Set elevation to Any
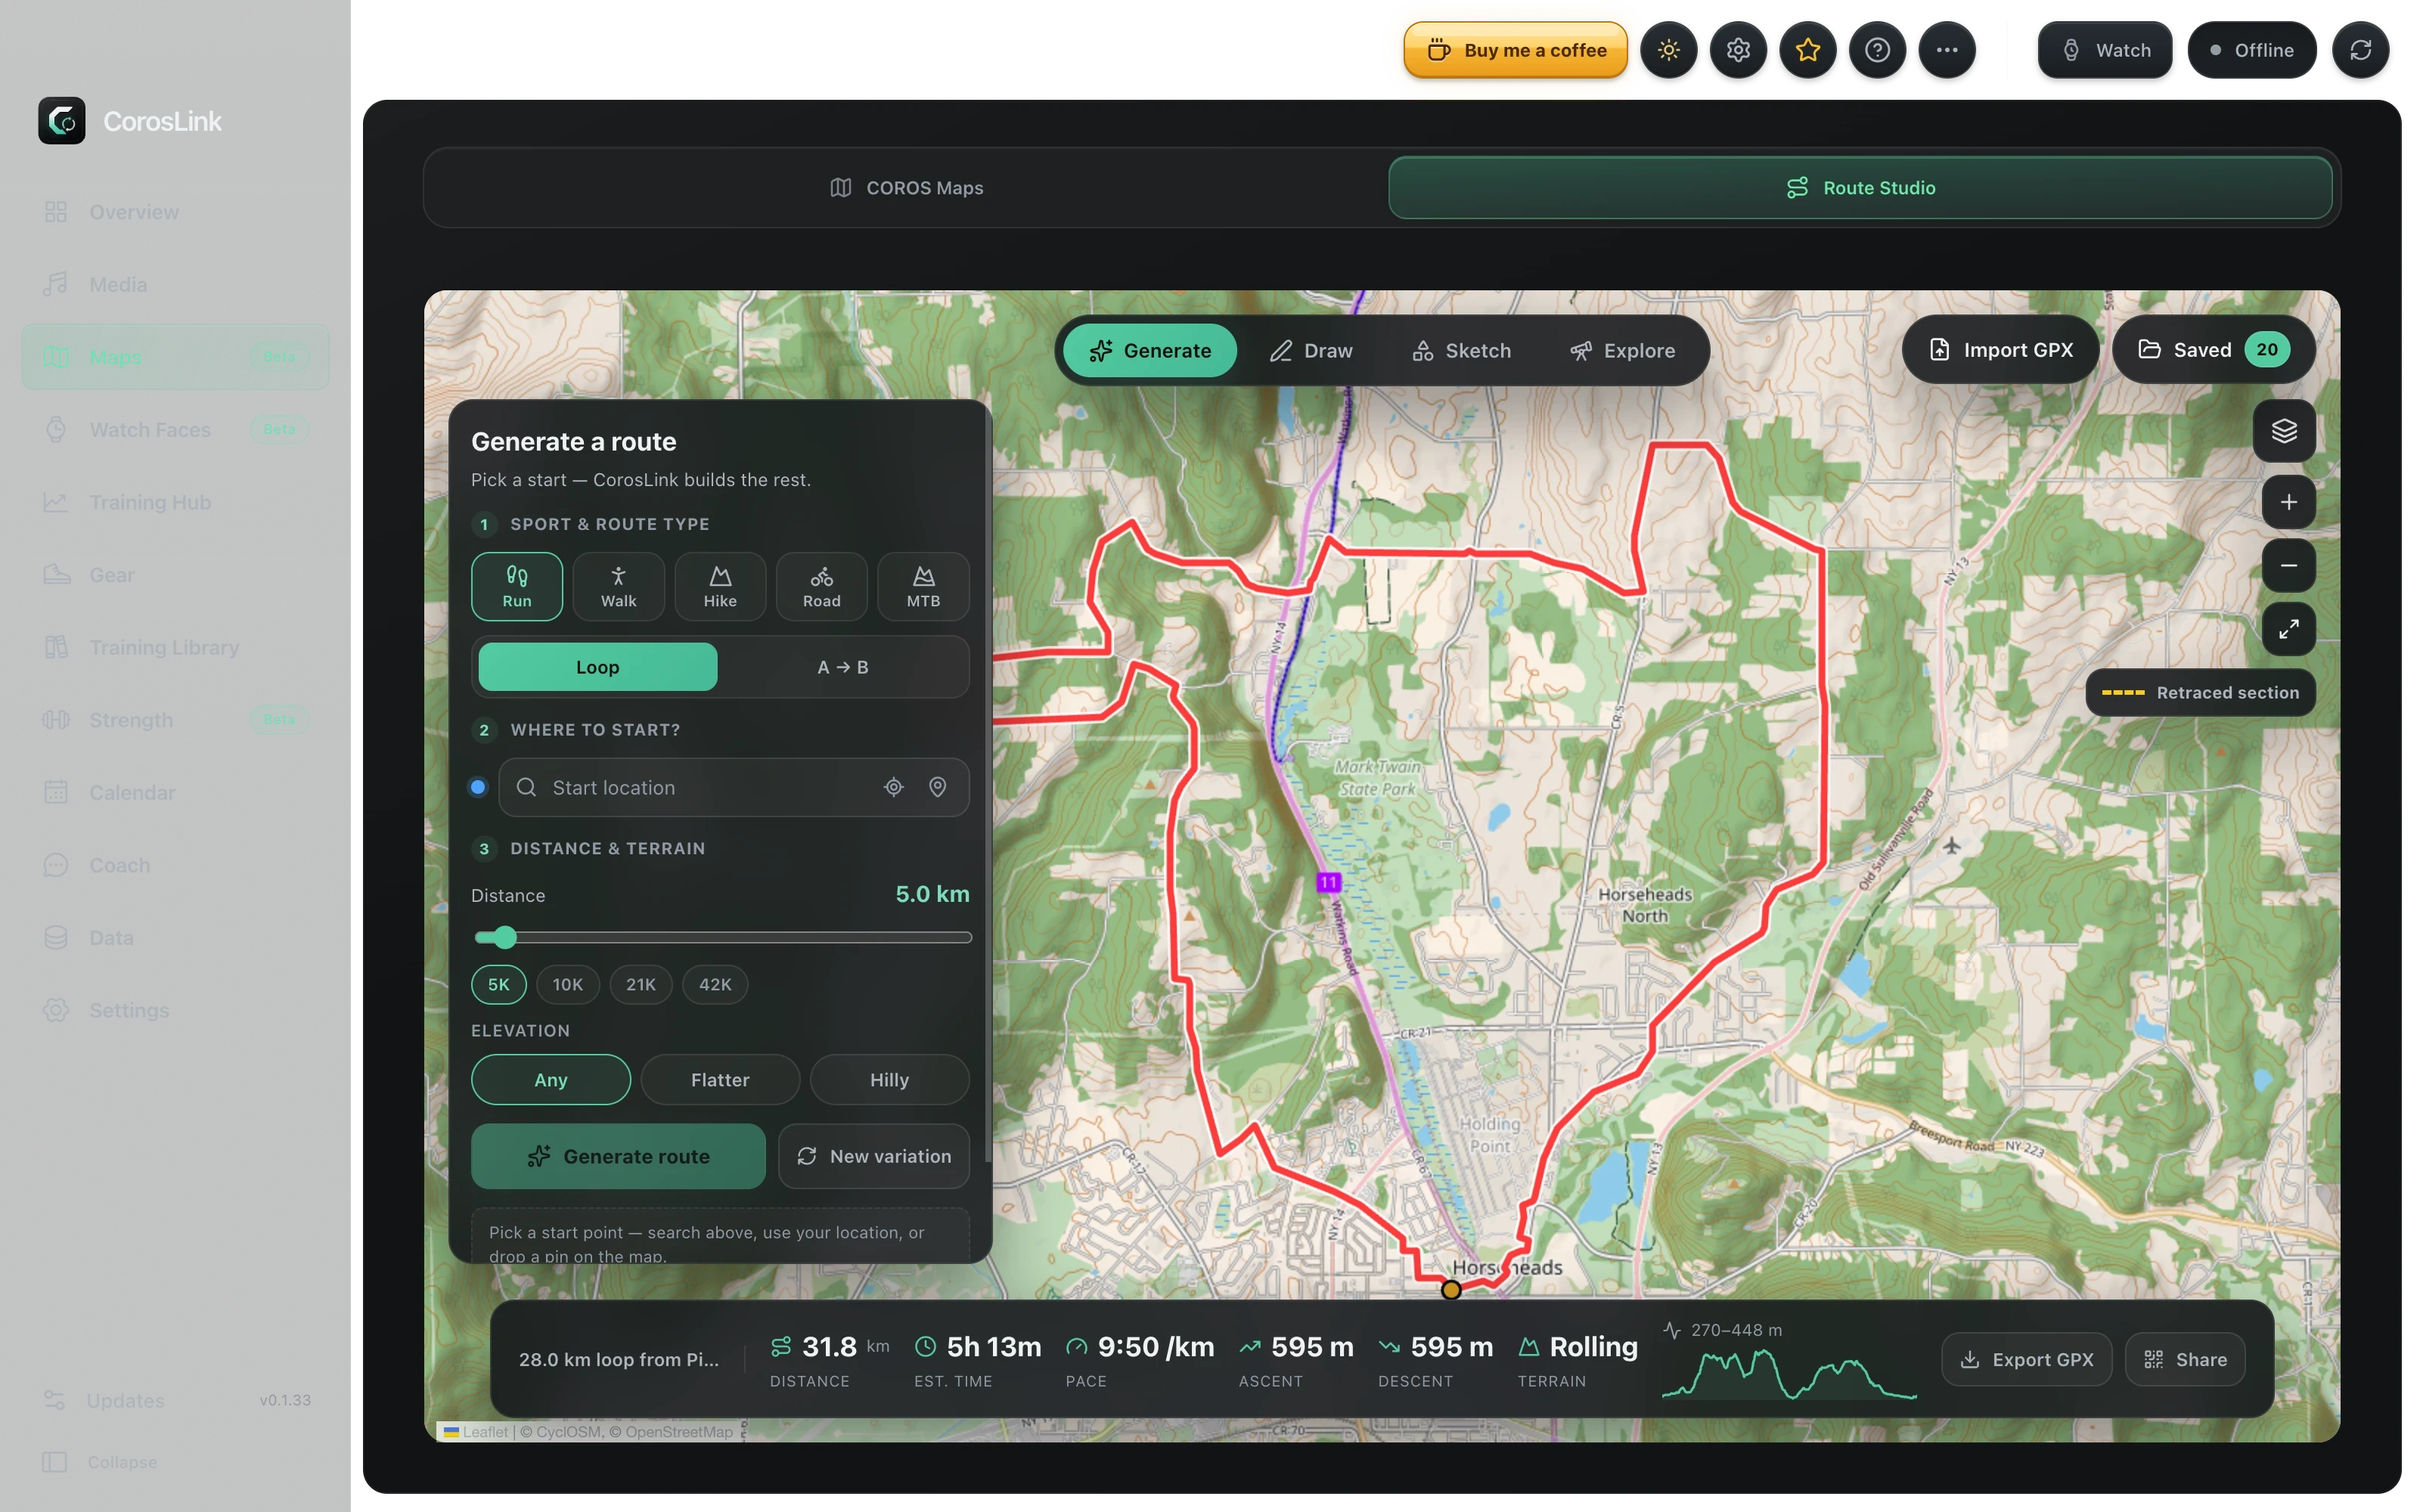 [550, 1080]
